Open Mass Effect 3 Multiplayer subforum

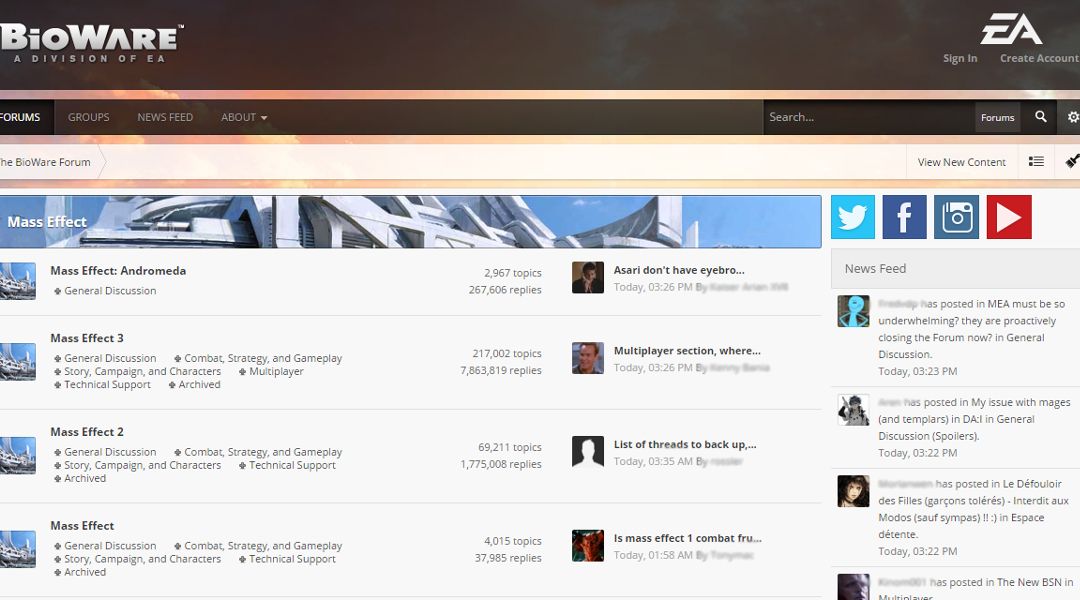coord(276,371)
